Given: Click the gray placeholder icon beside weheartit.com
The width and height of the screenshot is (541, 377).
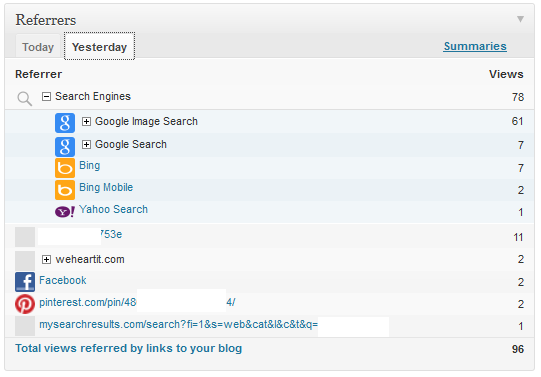Looking at the screenshot, I should coord(25,260).
